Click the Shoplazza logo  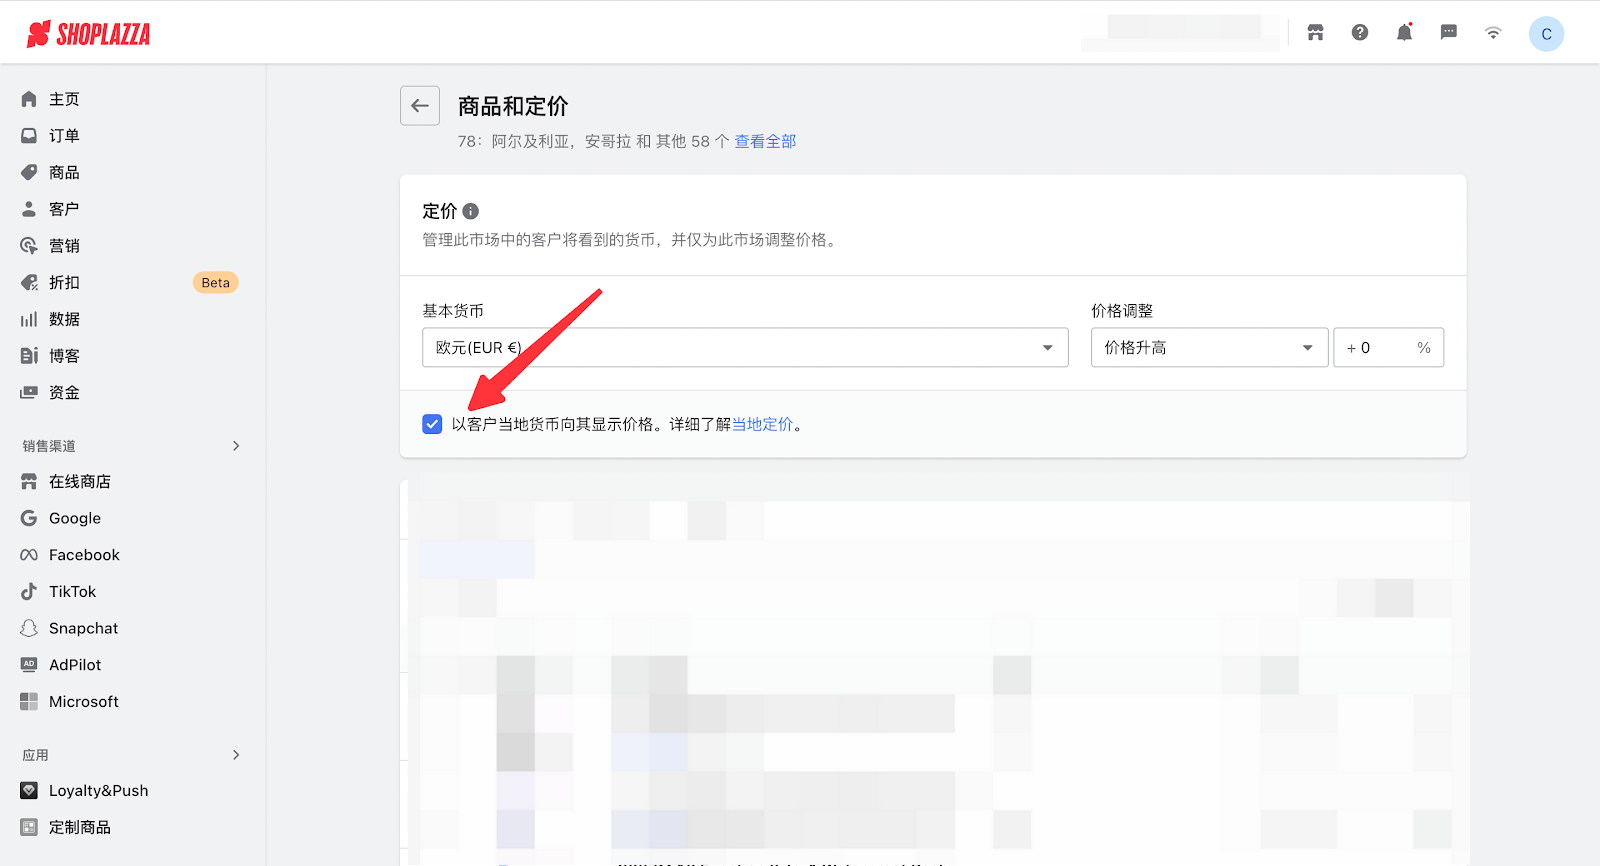click(x=89, y=34)
